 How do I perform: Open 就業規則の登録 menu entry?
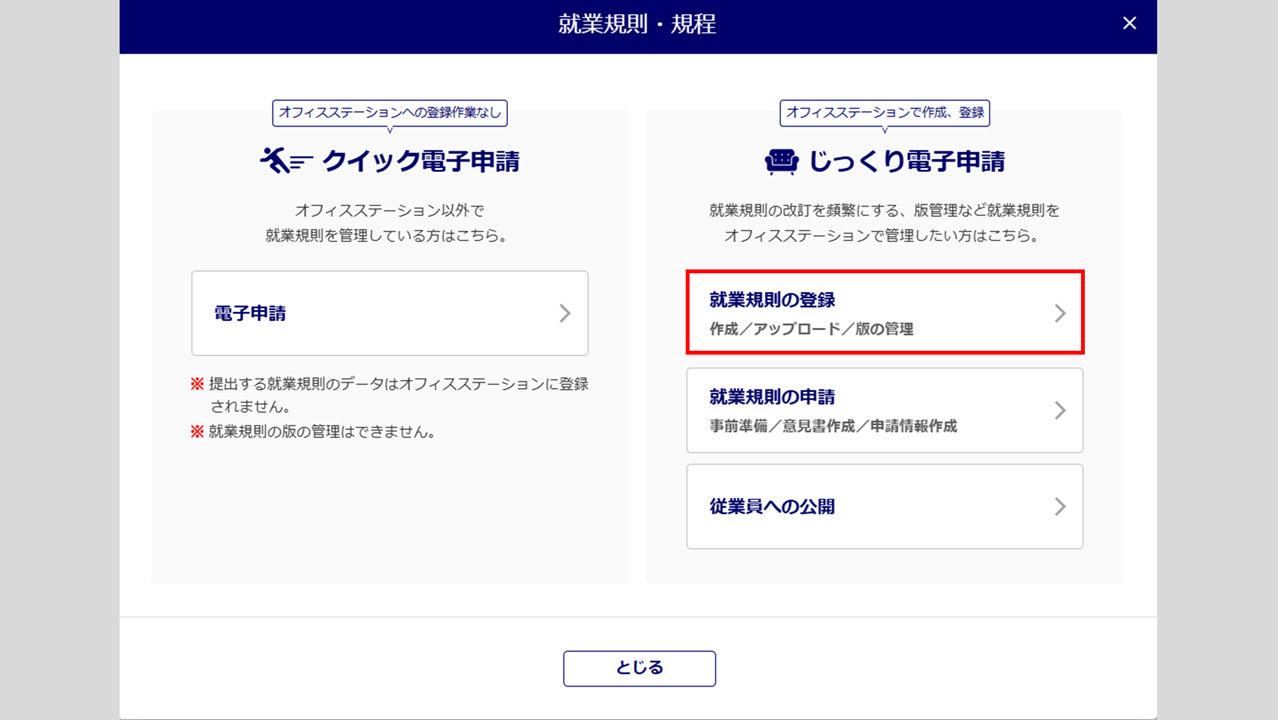click(x=885, y=313)
